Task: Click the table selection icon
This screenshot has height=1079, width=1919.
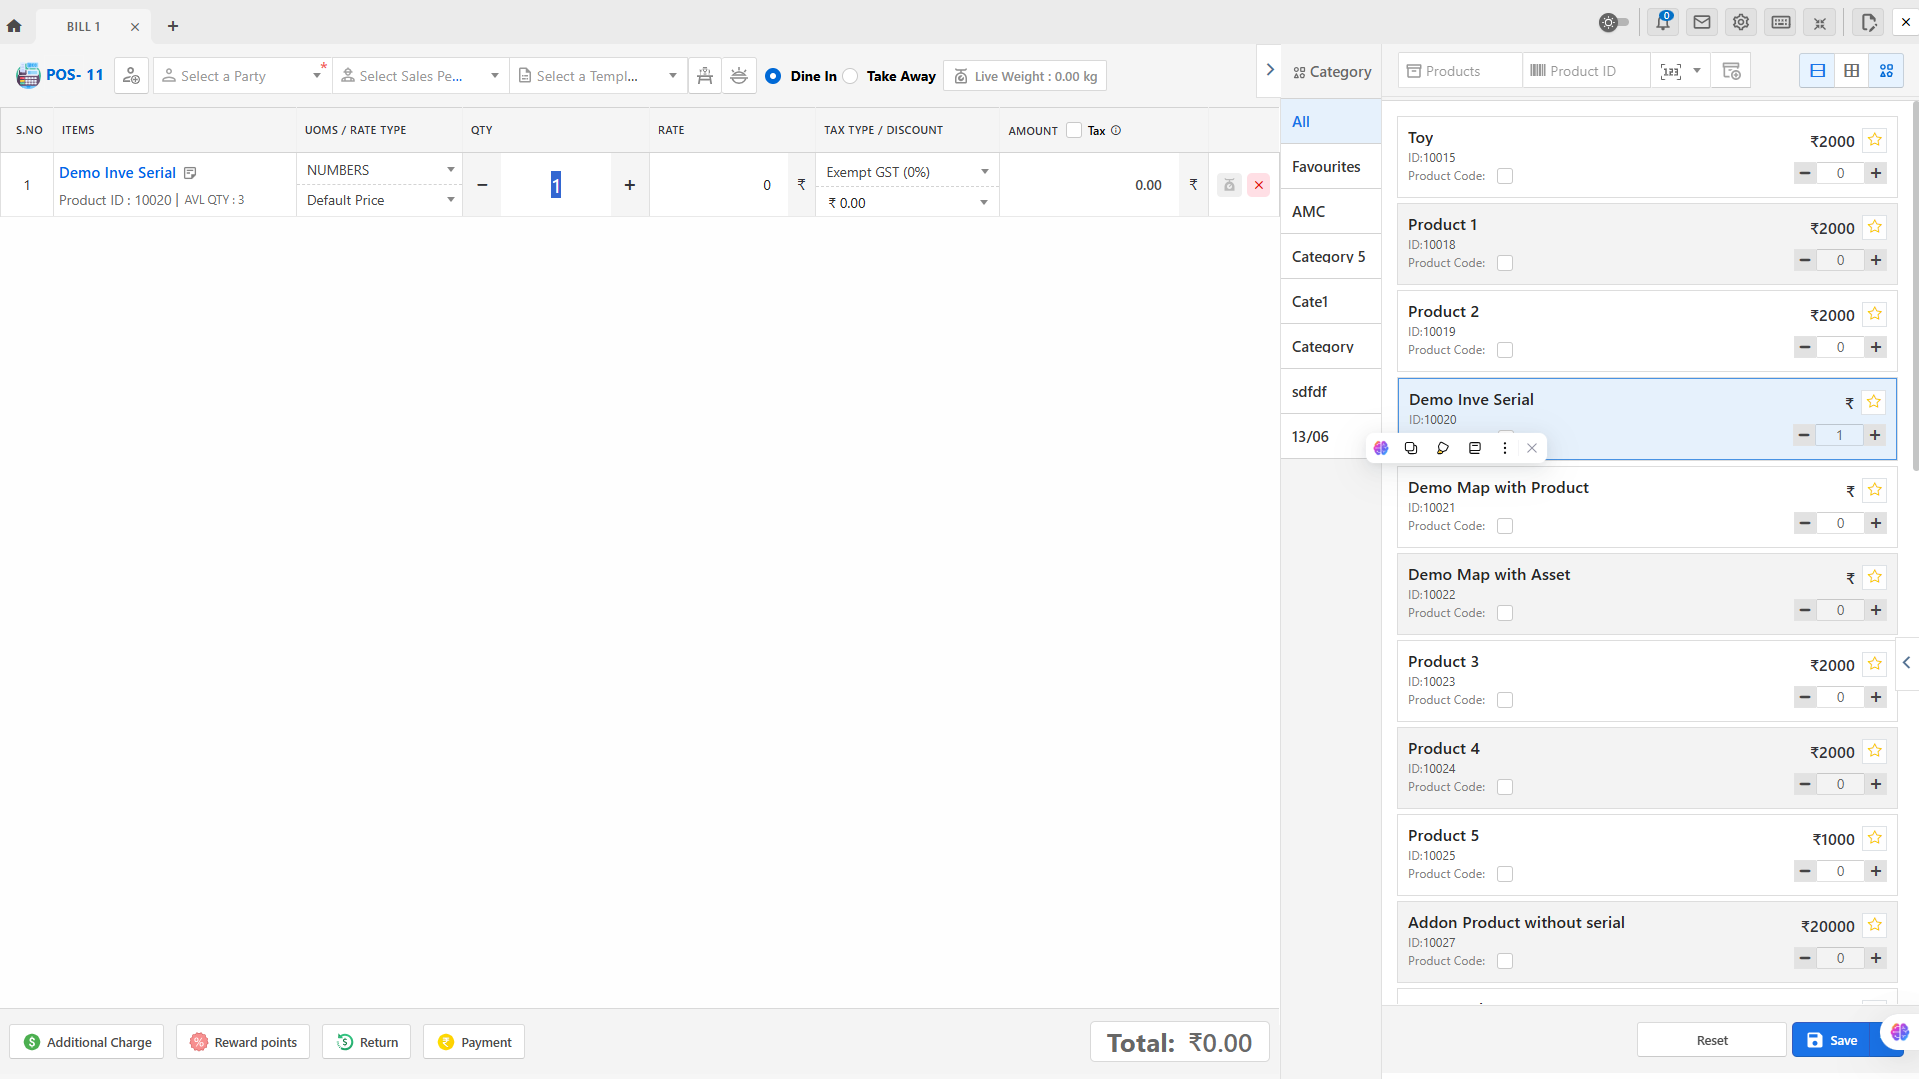Action: click(x=705, y=76)
